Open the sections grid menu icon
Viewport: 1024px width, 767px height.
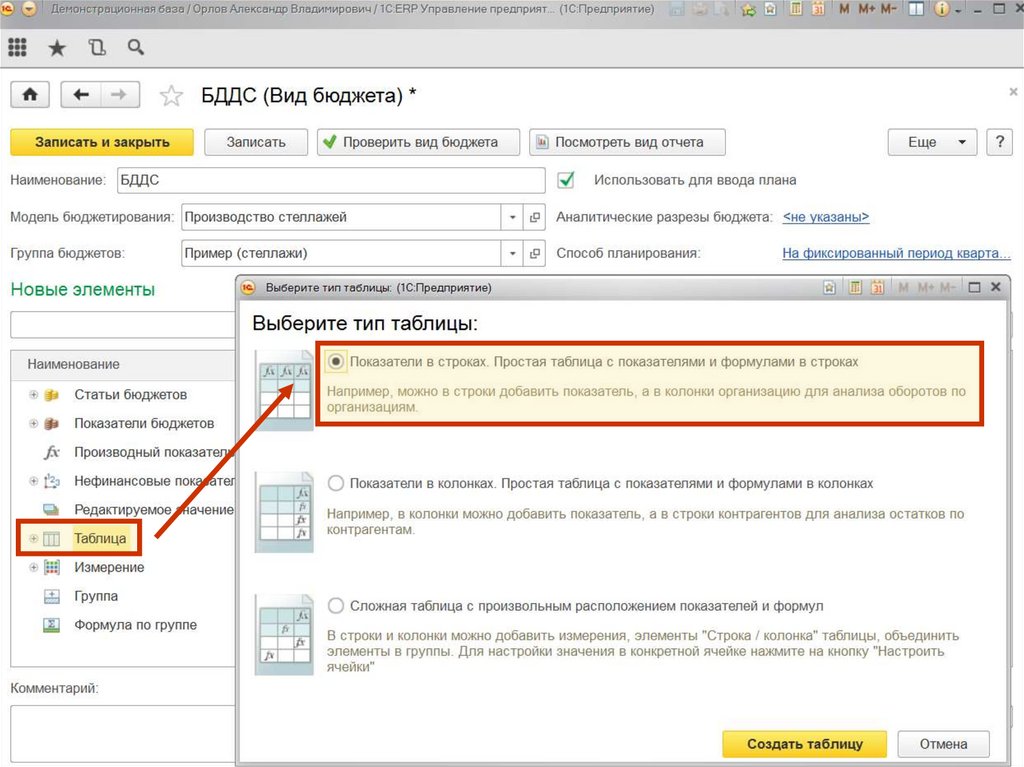click(x=17, y=47)
